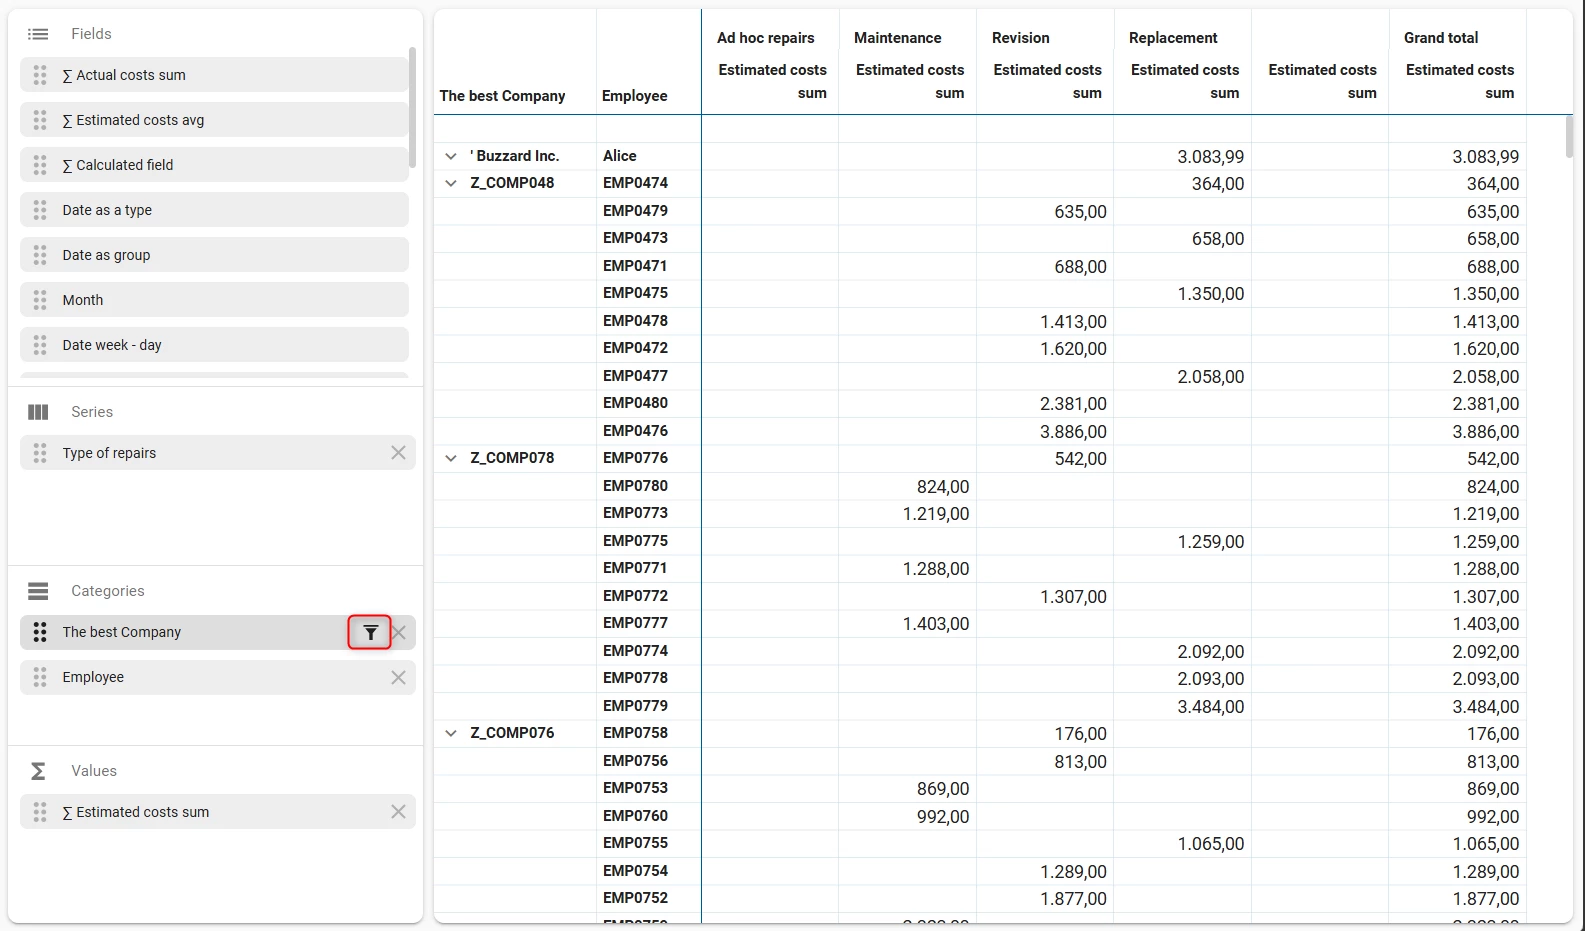
Task: Click the Z_COMP048 company name
Action: click(x=512, y=183)
